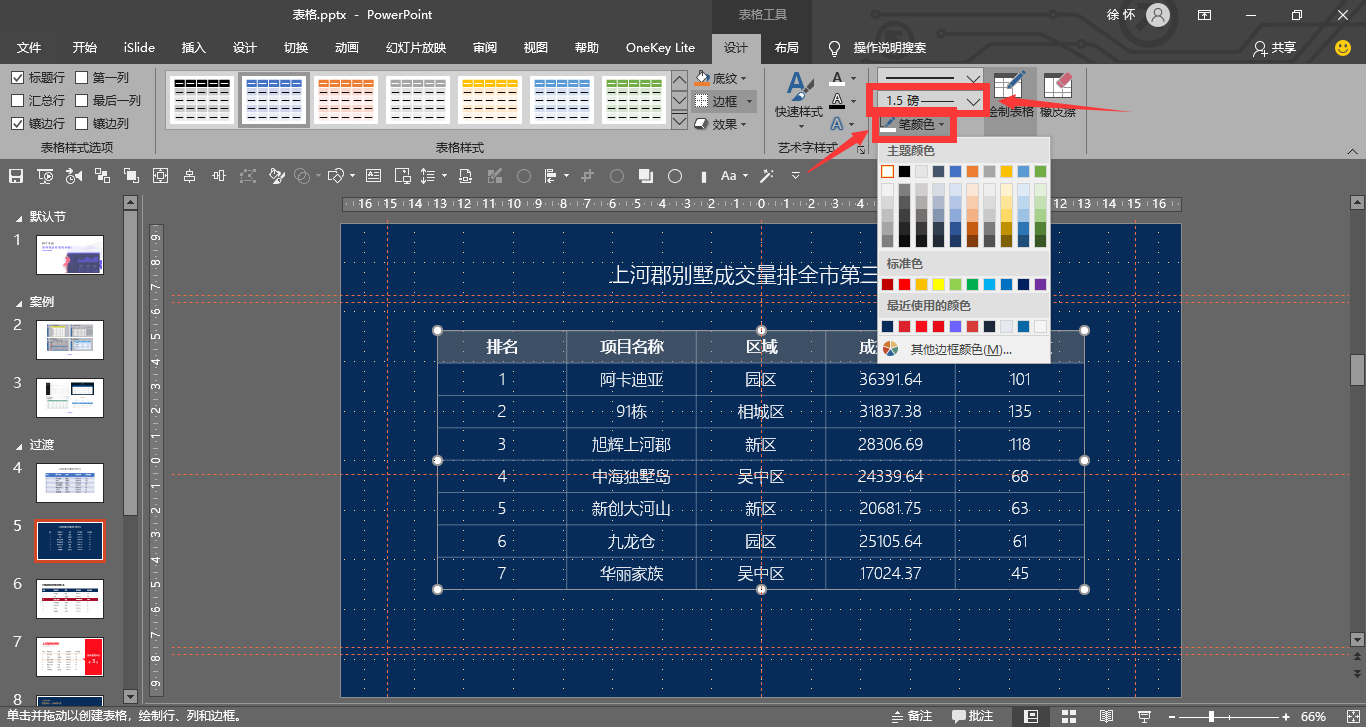Check the First Column (第一列) checkbox
1366x727 pixels.
click(x=81, y=77)
